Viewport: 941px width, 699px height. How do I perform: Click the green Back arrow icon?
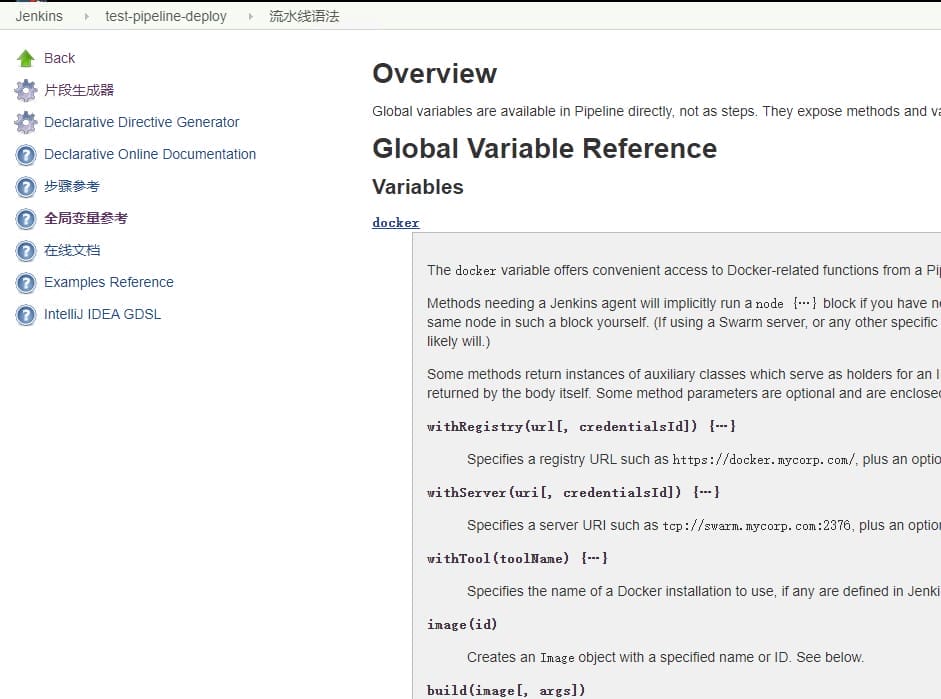pyautogui.click(x=26, y=59)
